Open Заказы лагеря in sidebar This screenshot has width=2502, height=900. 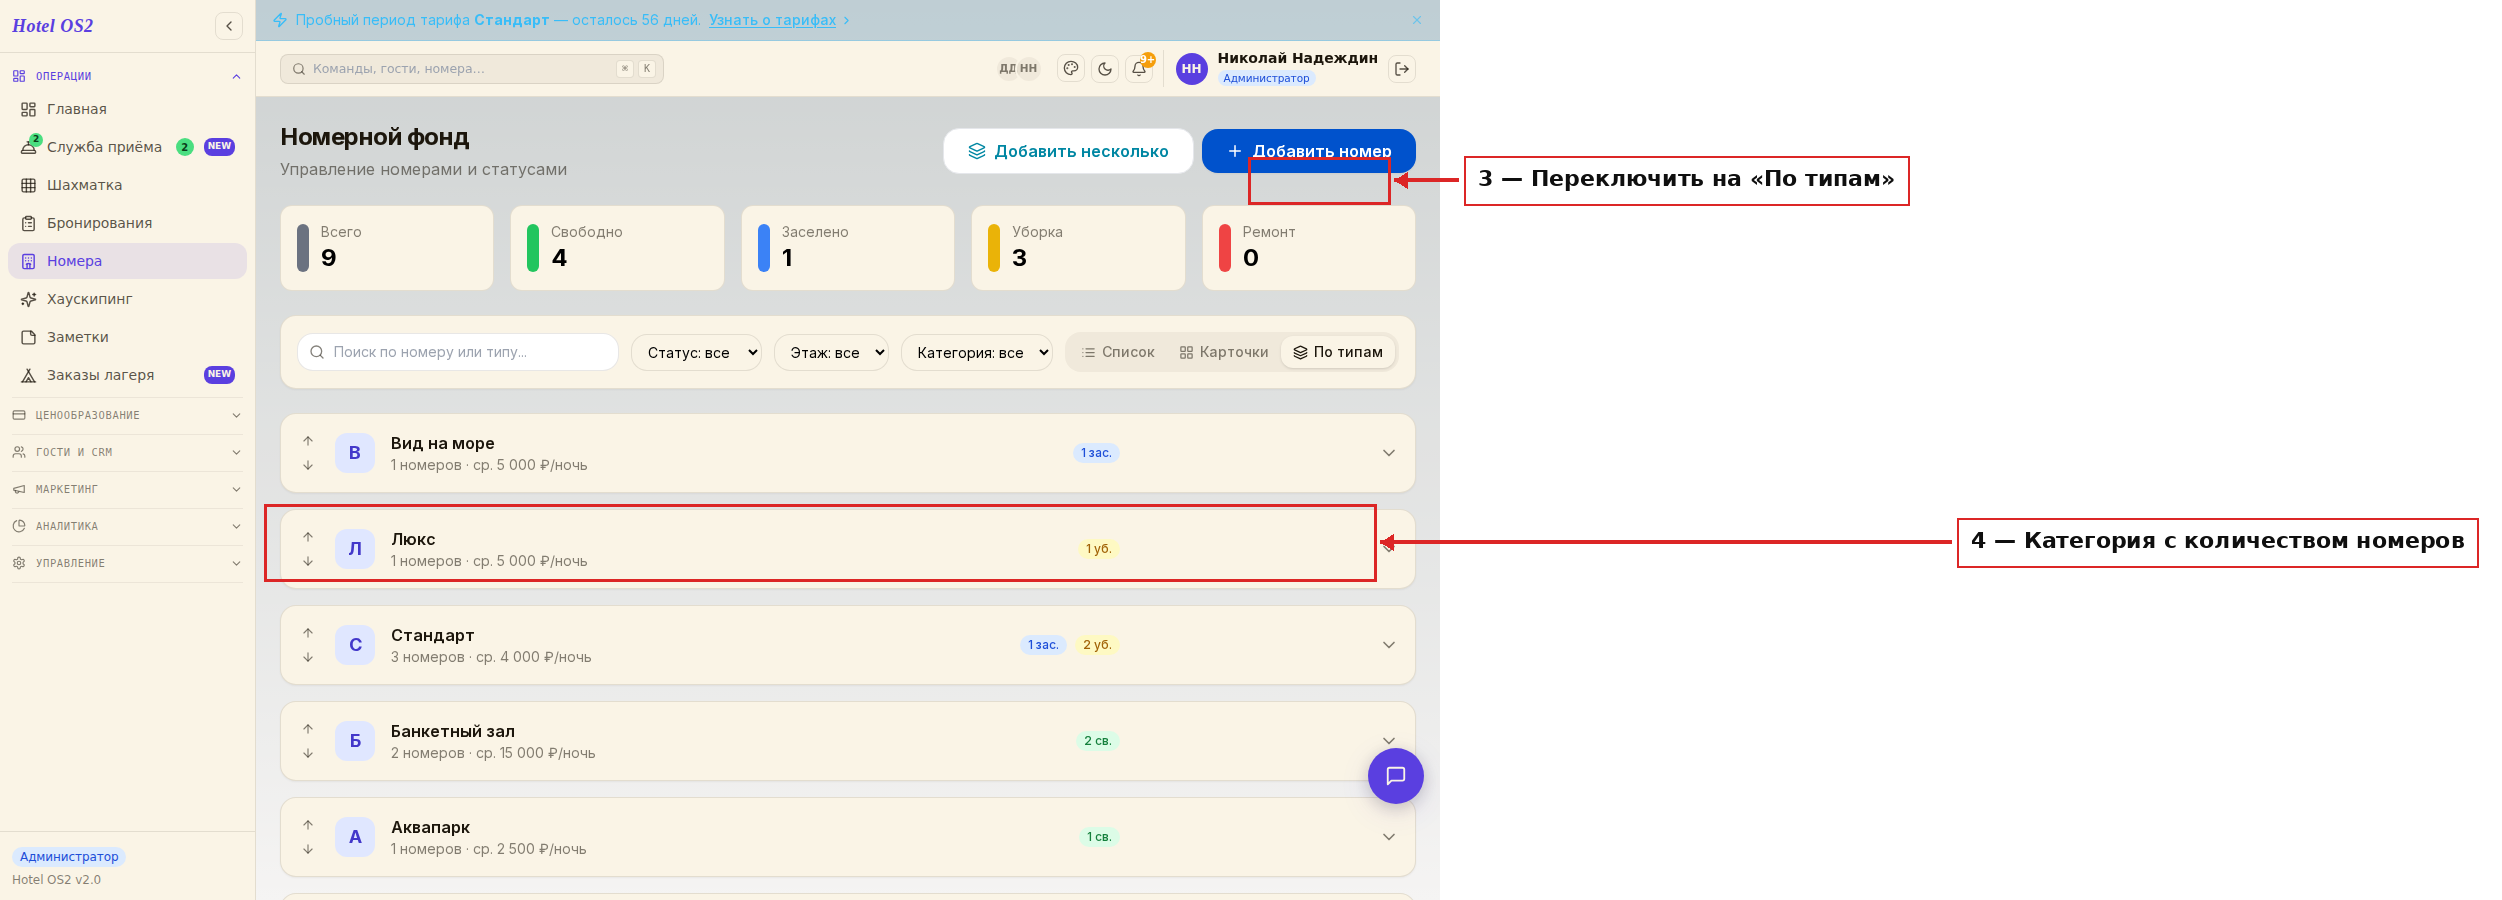pos(127,375)
